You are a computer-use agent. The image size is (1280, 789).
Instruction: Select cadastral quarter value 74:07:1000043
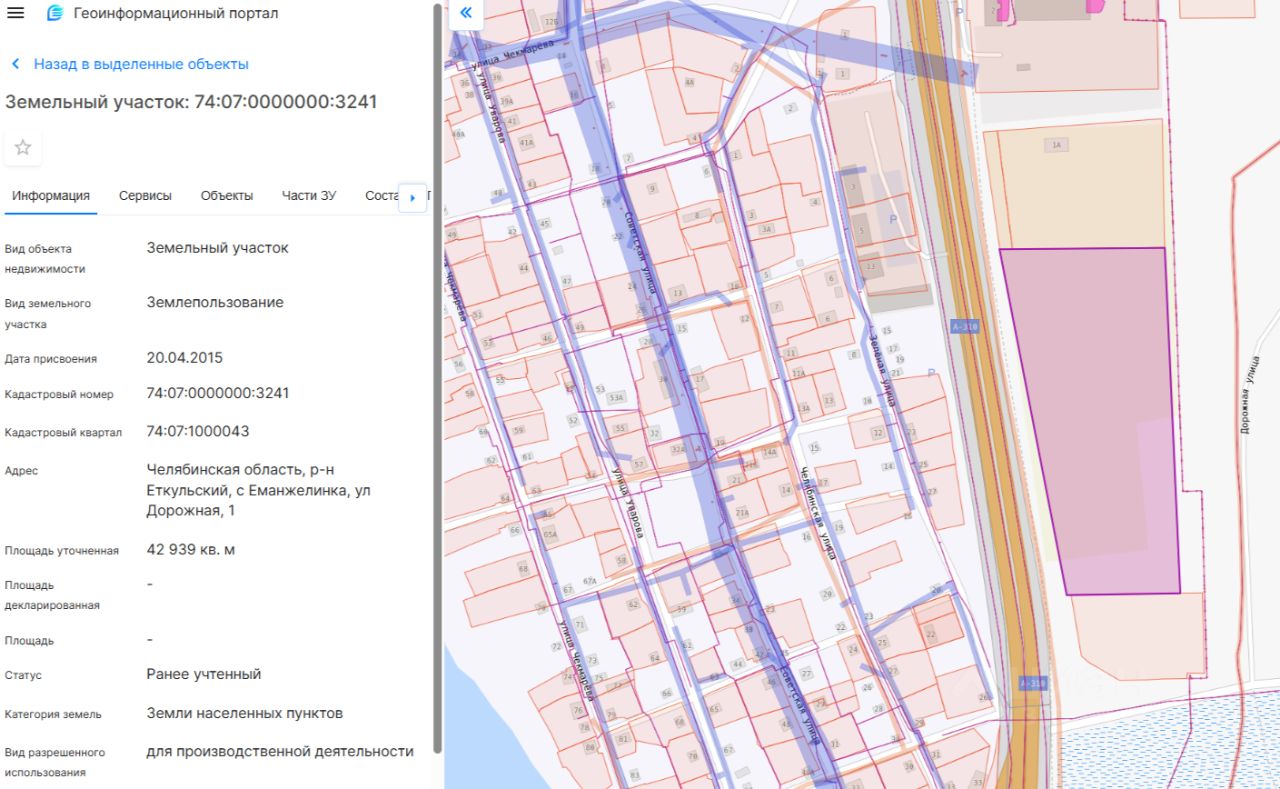coord(198,432)
